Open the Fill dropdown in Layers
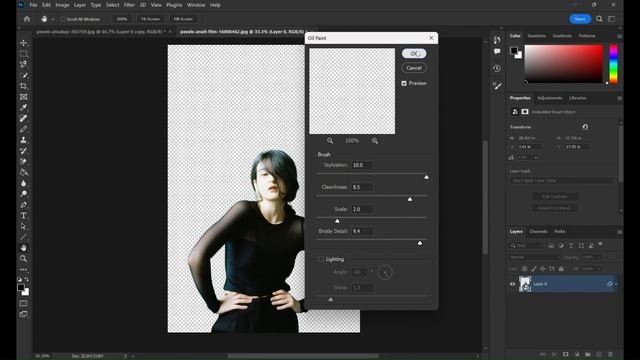Screen dimensions: 640x360 click(x=598, y=269)
